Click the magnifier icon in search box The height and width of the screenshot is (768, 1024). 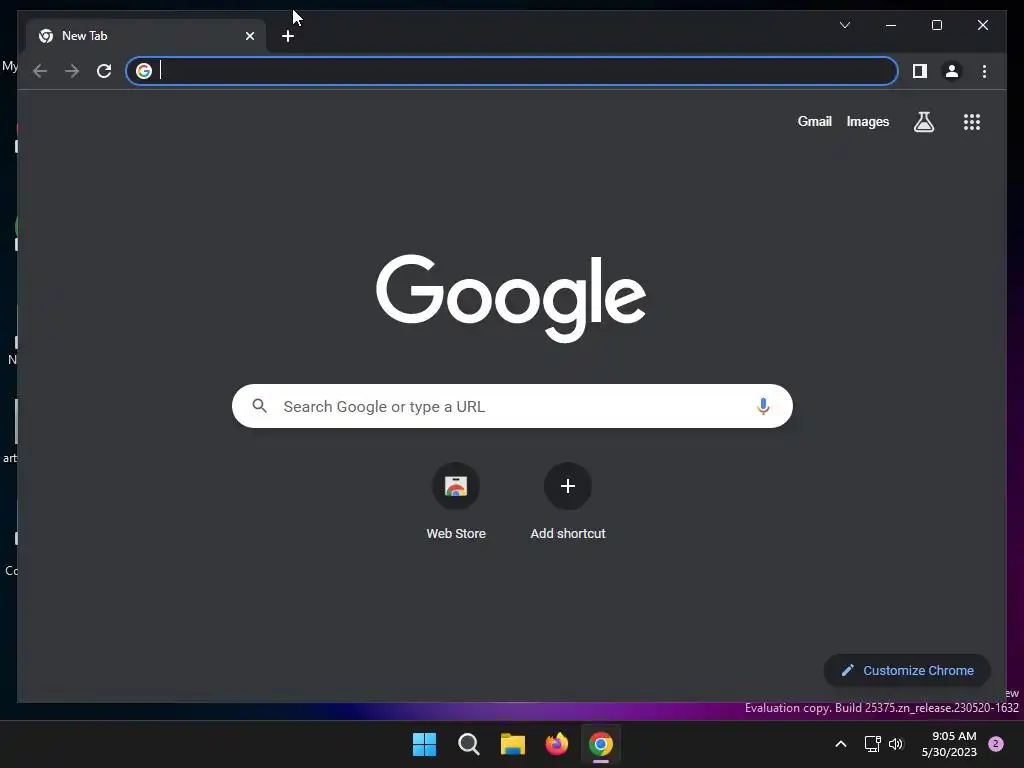coord(259,406)
